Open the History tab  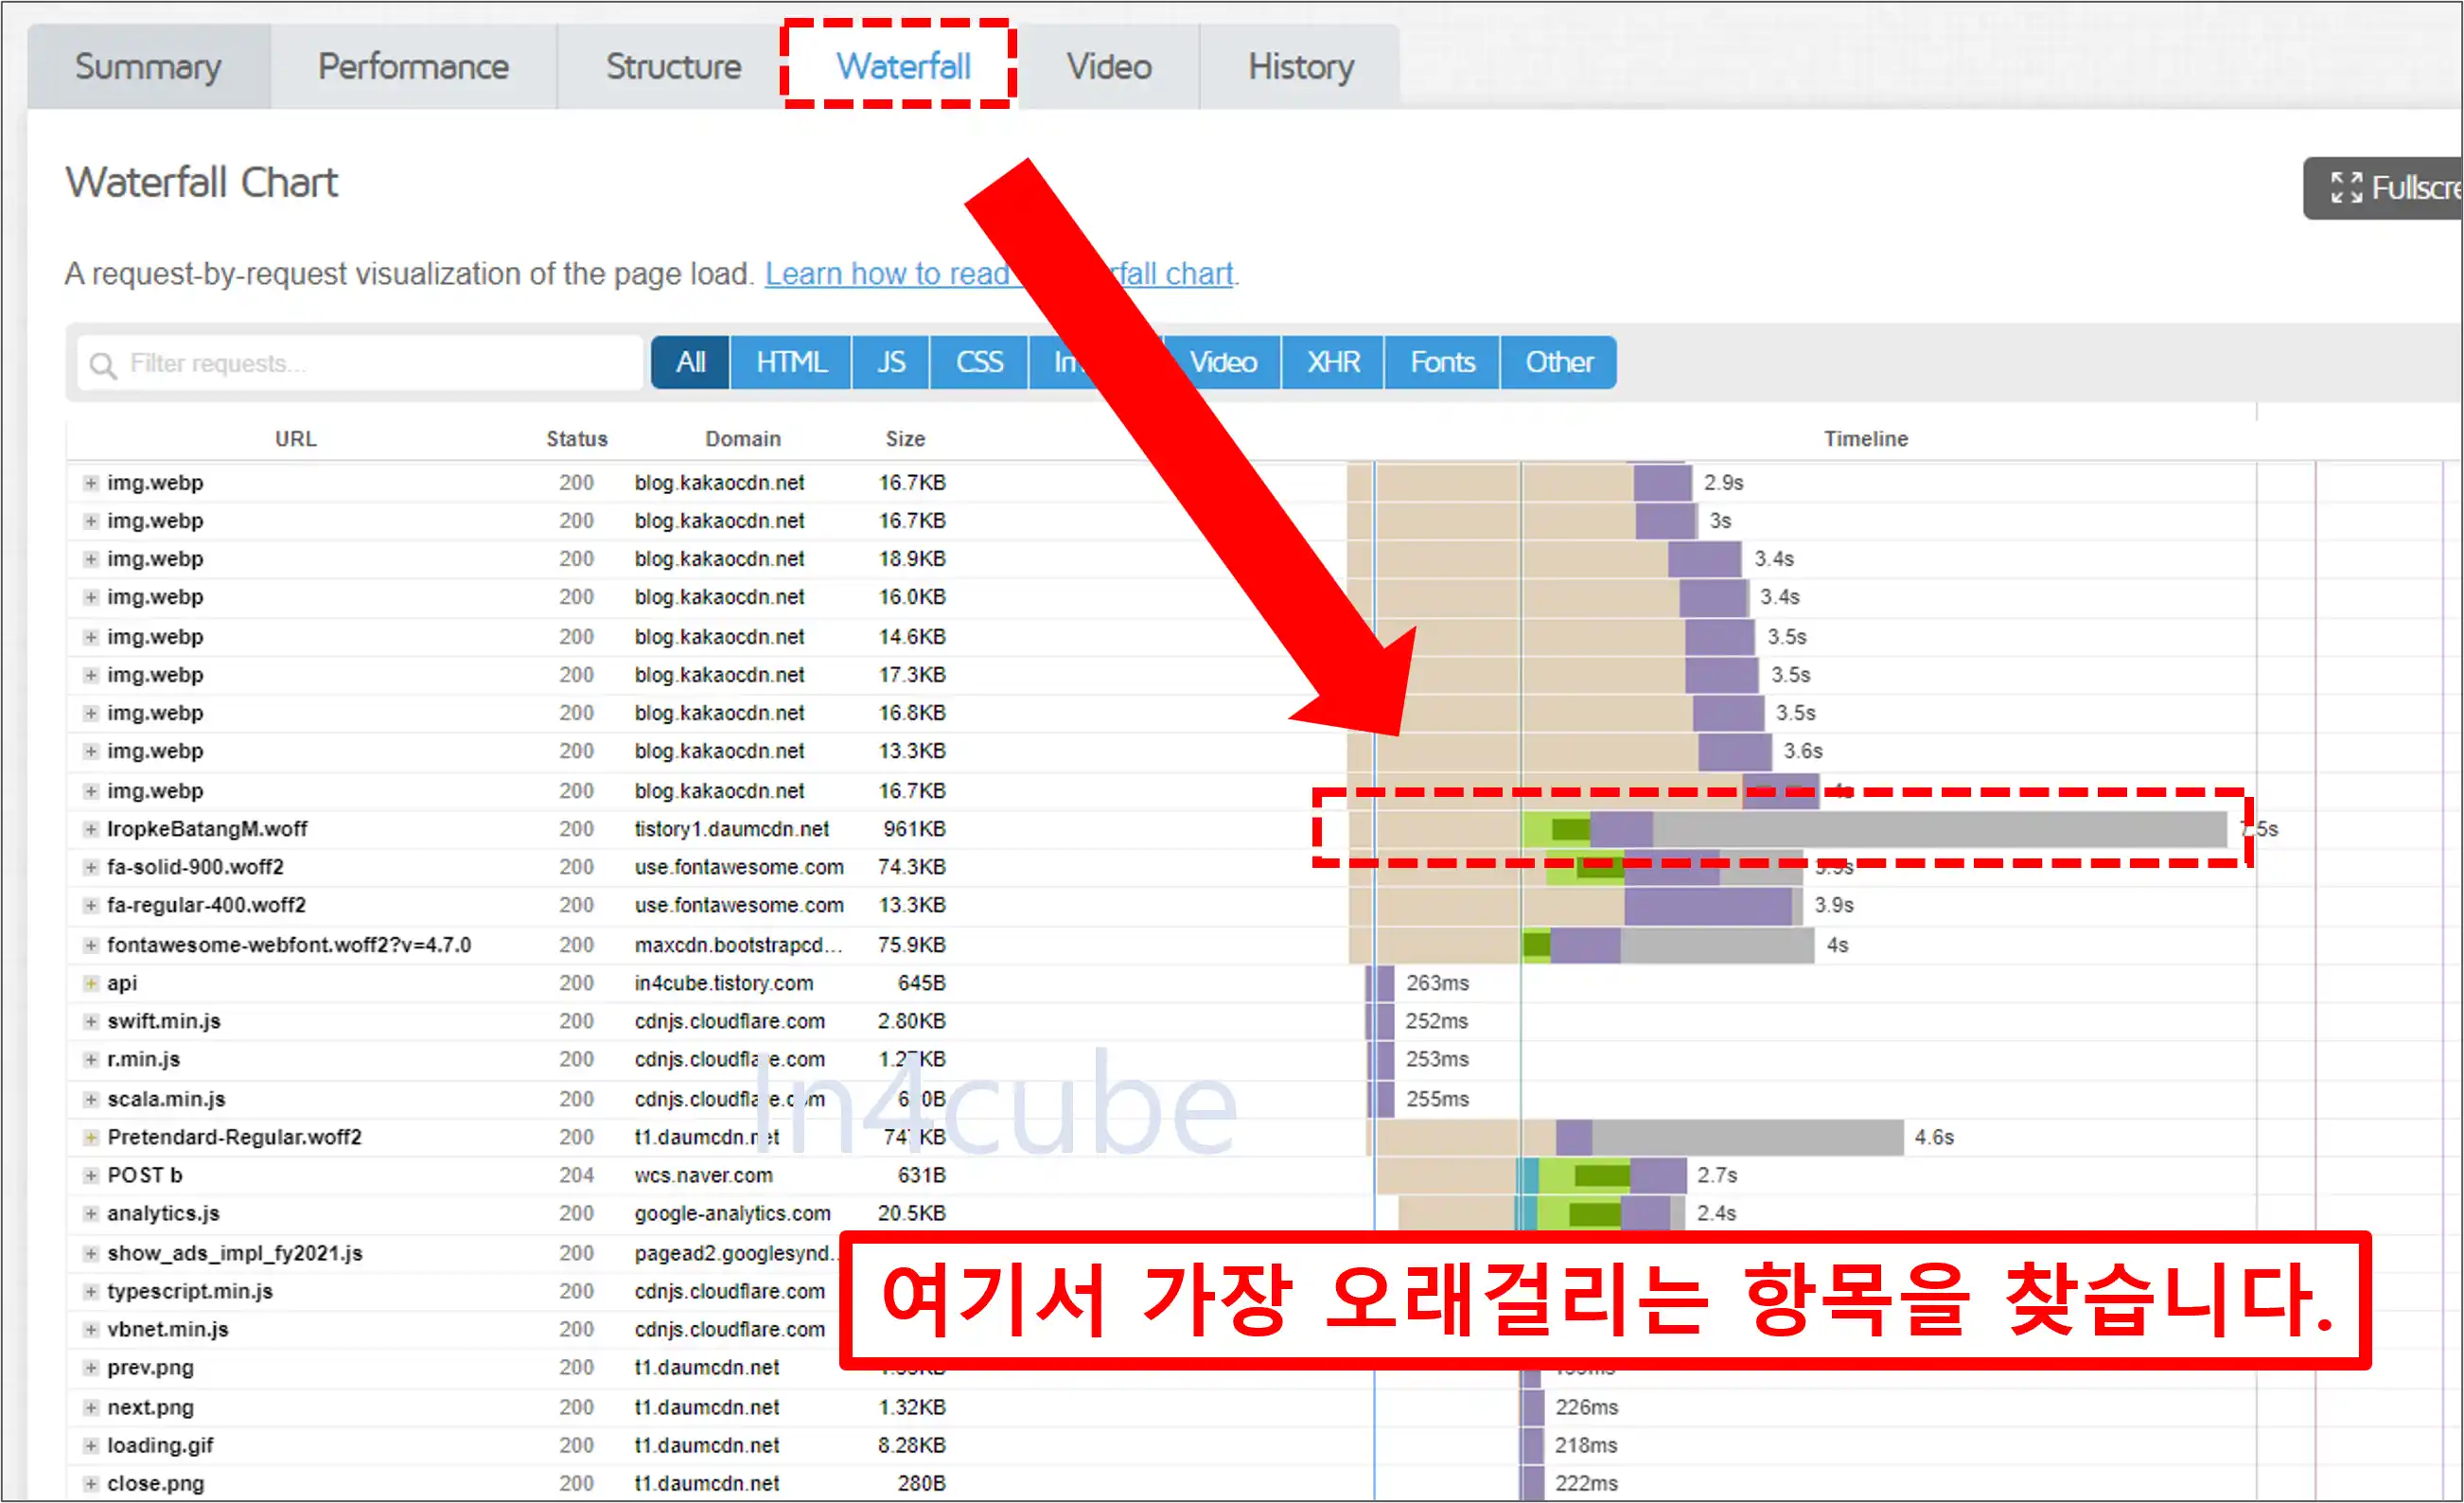tap(1300, 66)
